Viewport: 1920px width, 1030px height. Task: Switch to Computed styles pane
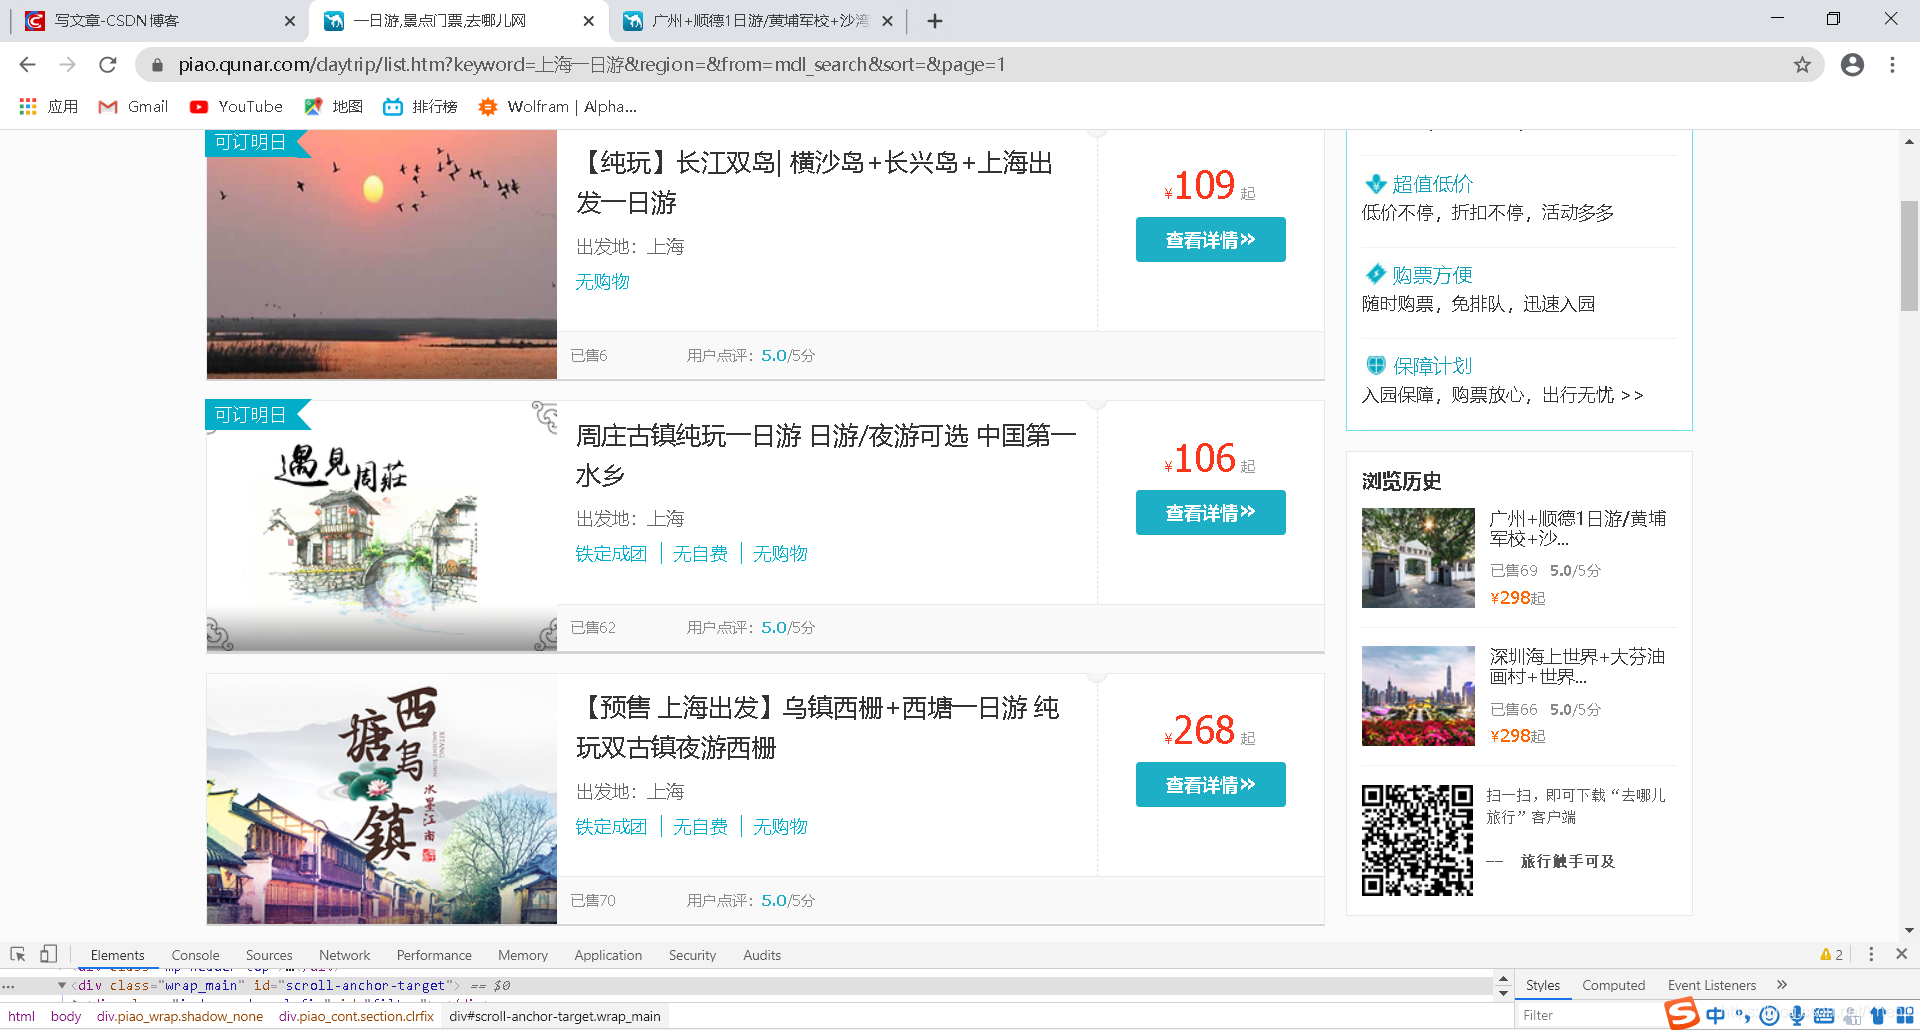pos(1613,986)
